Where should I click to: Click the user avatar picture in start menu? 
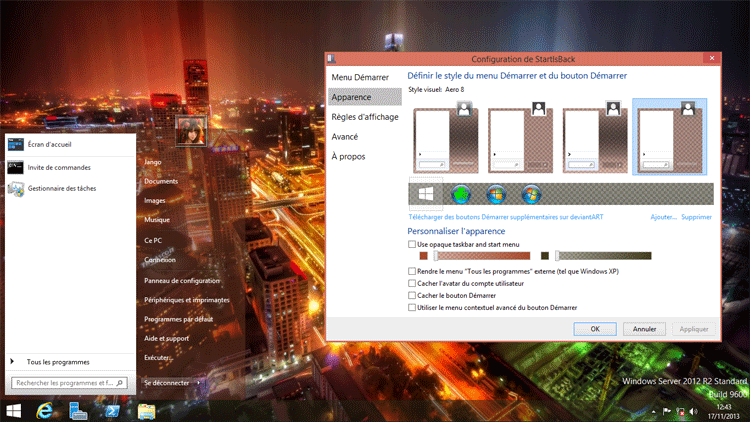pos(191,131)
